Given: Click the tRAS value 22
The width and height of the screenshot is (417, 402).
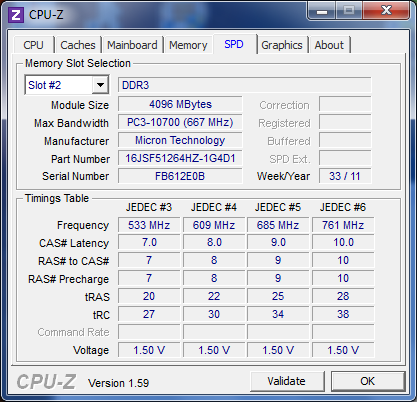Looking at the screenshot, I should [214, 296].
